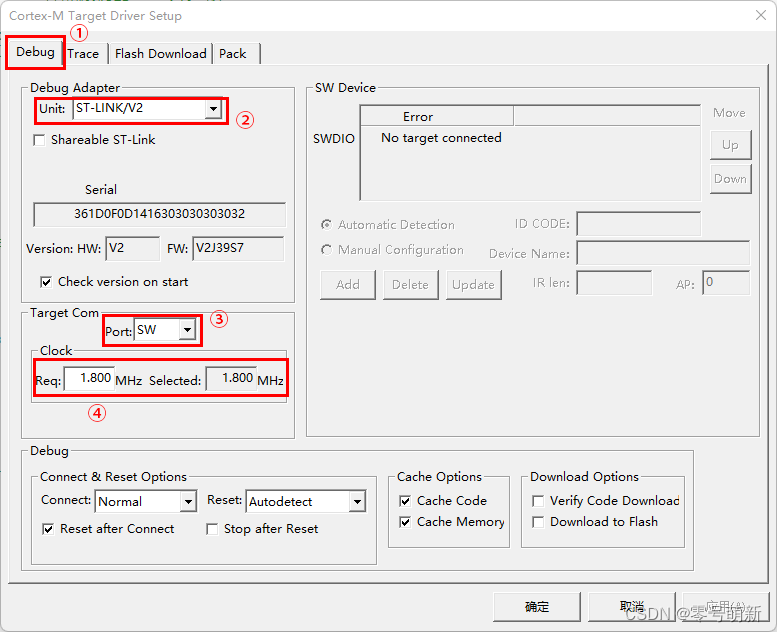Viewport: 777px width, 632px height.
Task: Enable Verify Code Download option
Action: (x=538, y=501)
